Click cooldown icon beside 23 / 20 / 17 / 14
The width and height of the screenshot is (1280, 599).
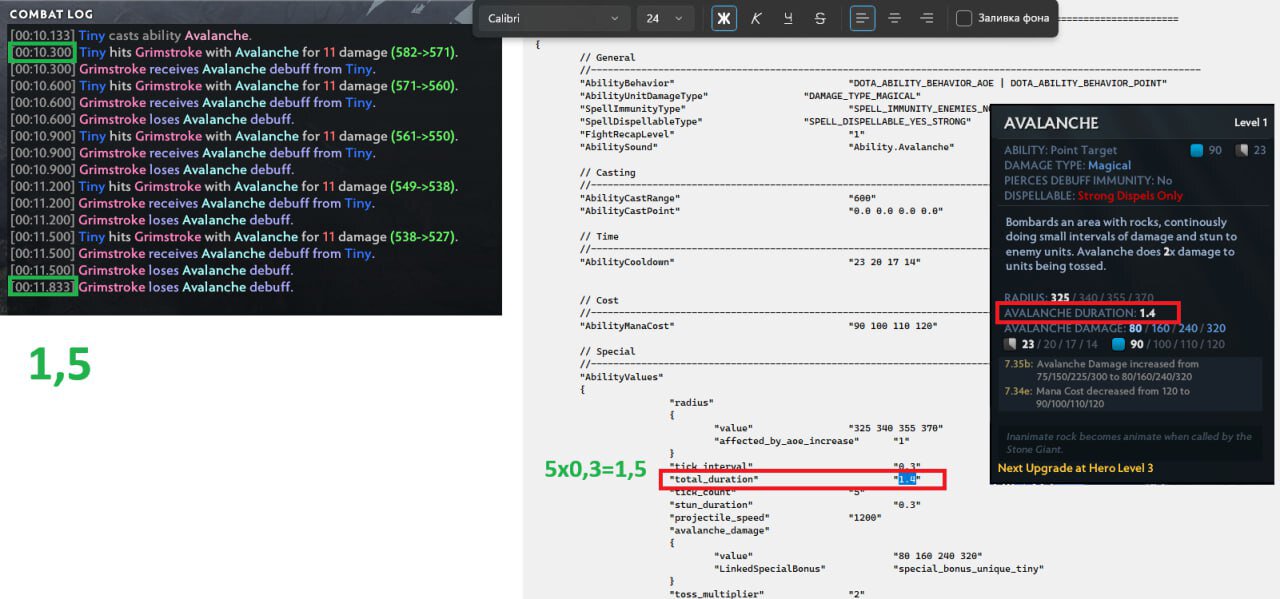1011,345
